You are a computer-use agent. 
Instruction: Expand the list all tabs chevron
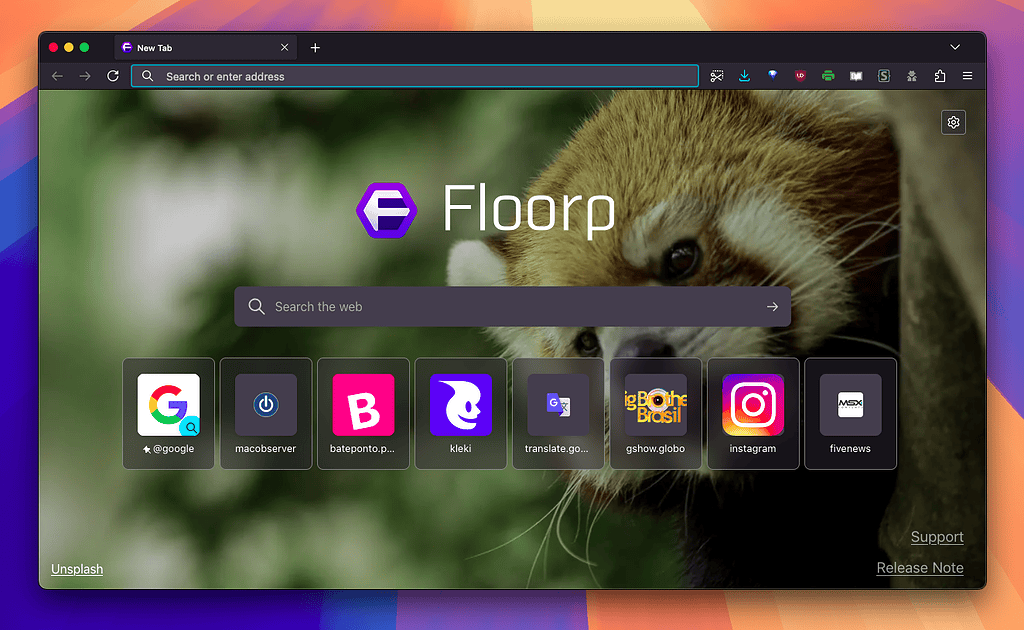(955, 47)
